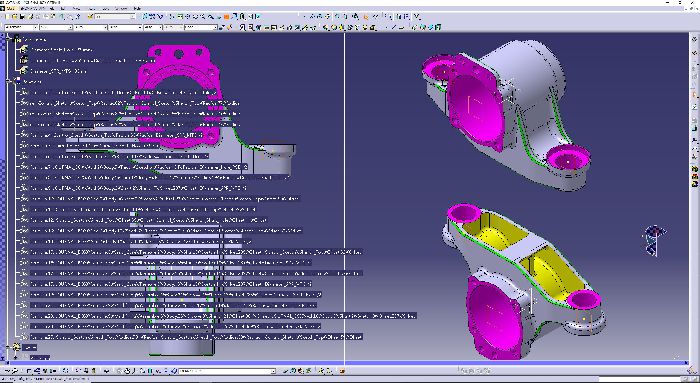Open the combo box in the bottom toolbar
This screenshot has width=700, height=383.
tap(227, 371)
